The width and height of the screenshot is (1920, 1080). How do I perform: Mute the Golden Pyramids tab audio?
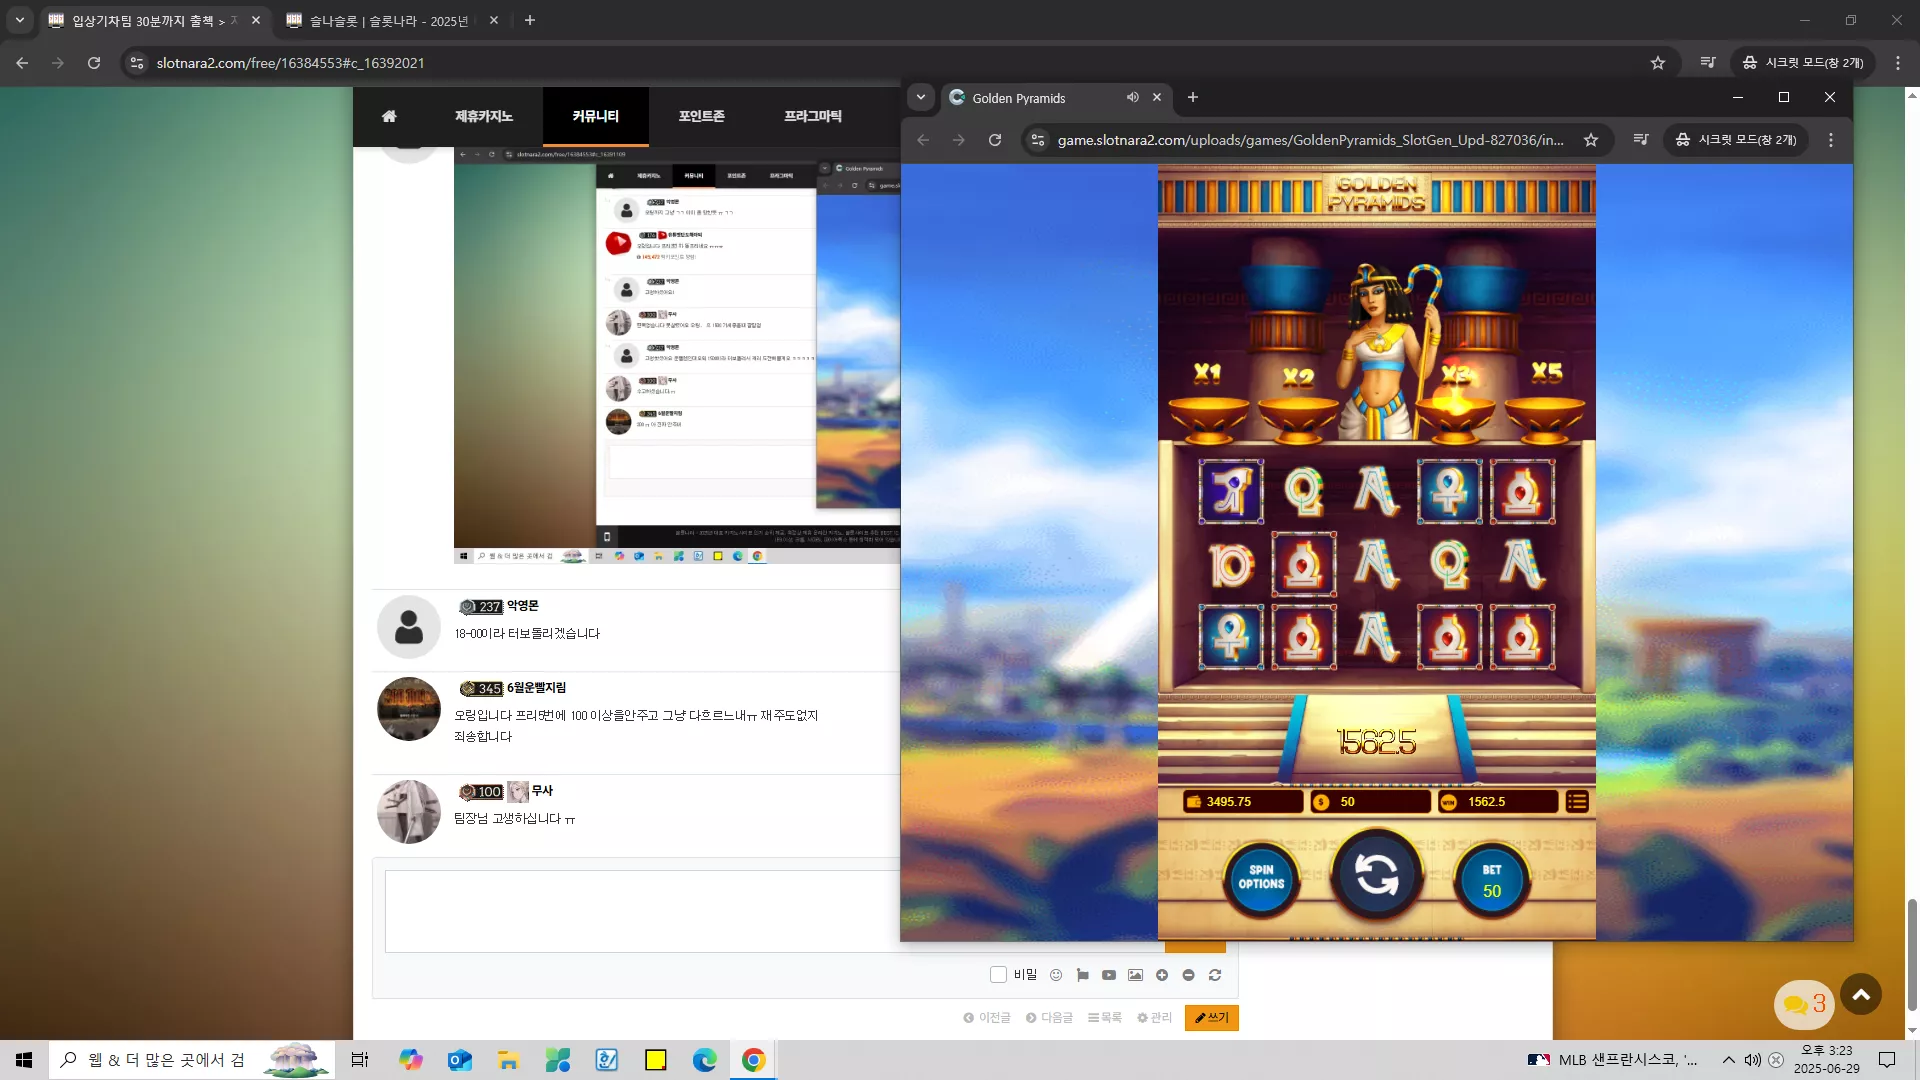click(x=1132, y=97)
